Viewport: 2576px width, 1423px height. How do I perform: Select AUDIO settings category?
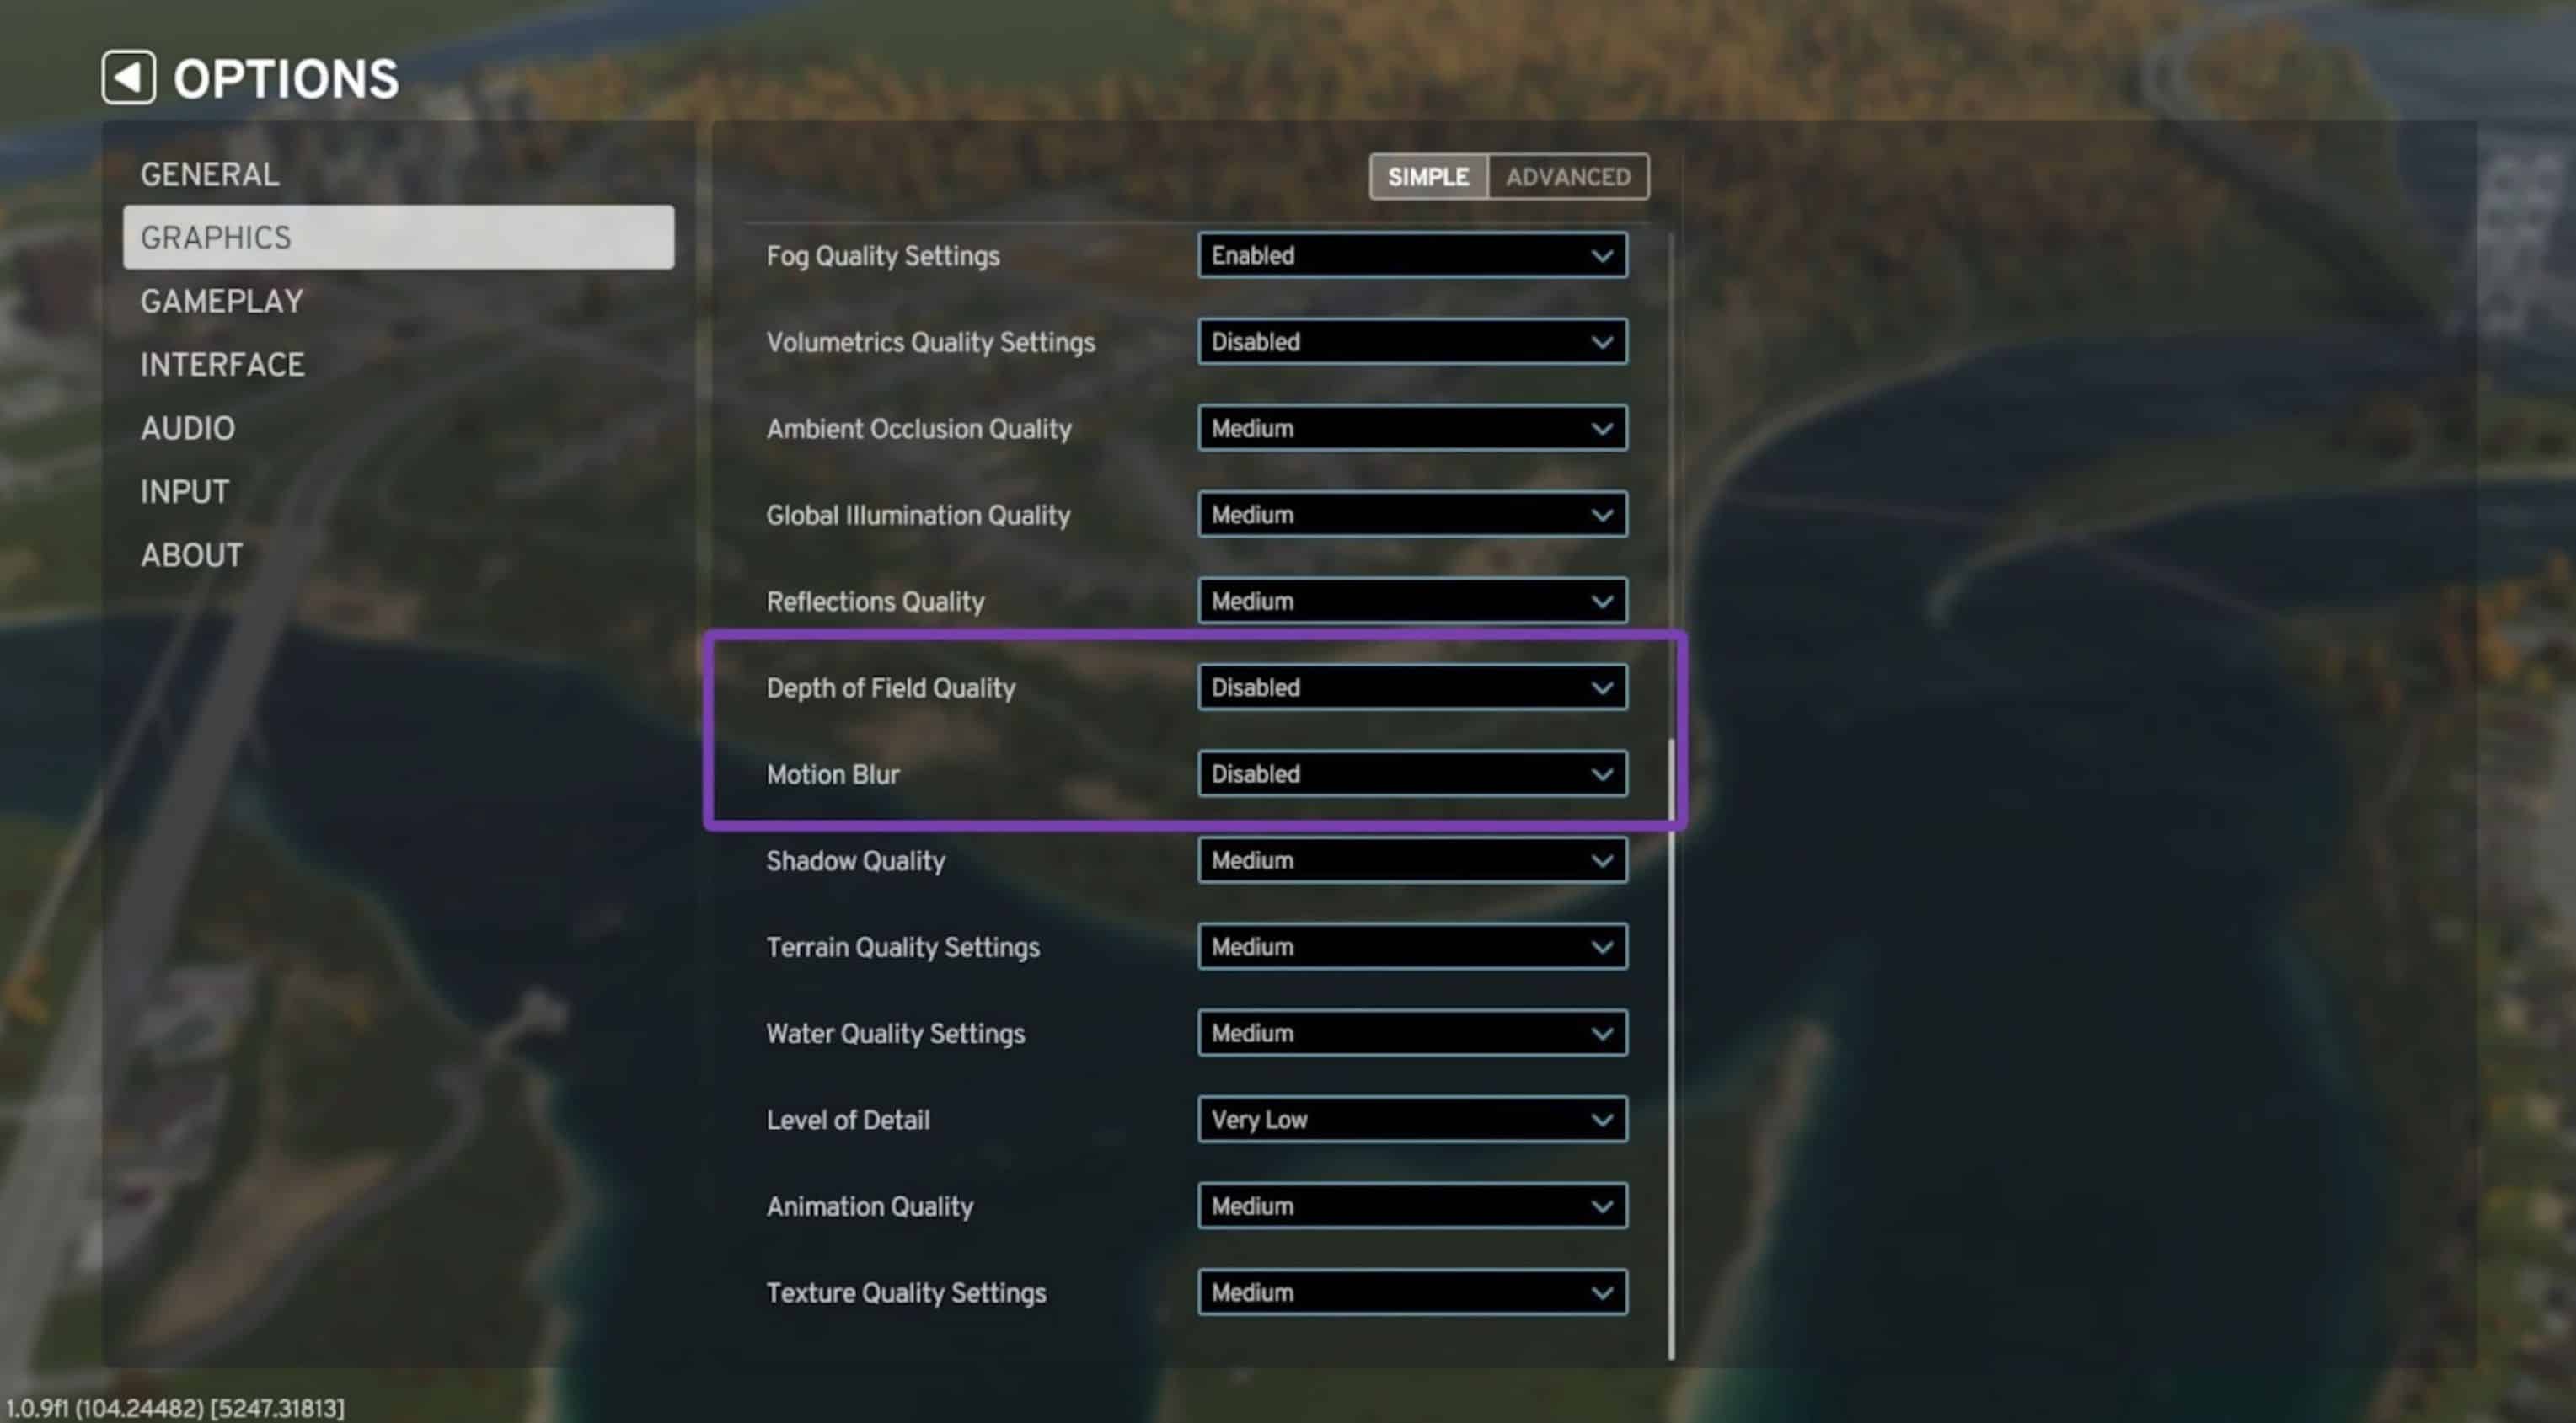point(188,428)
